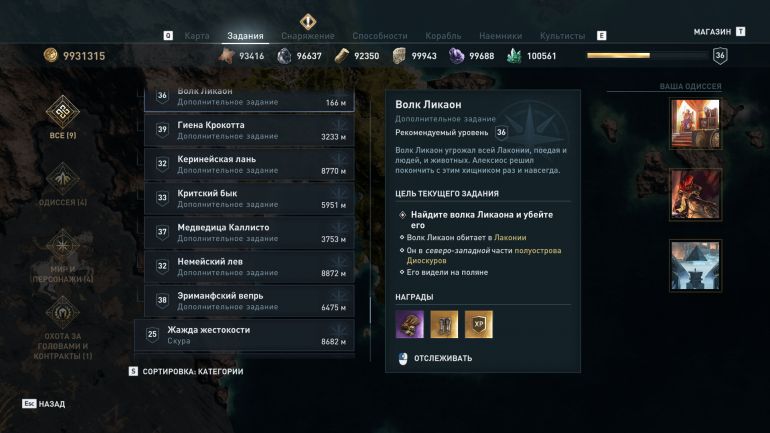This screenshot has width=770, height=433.
Task: Click ОТСЛЕЖИВАТЬ to track the quest
Action: (x=443, y=358)
